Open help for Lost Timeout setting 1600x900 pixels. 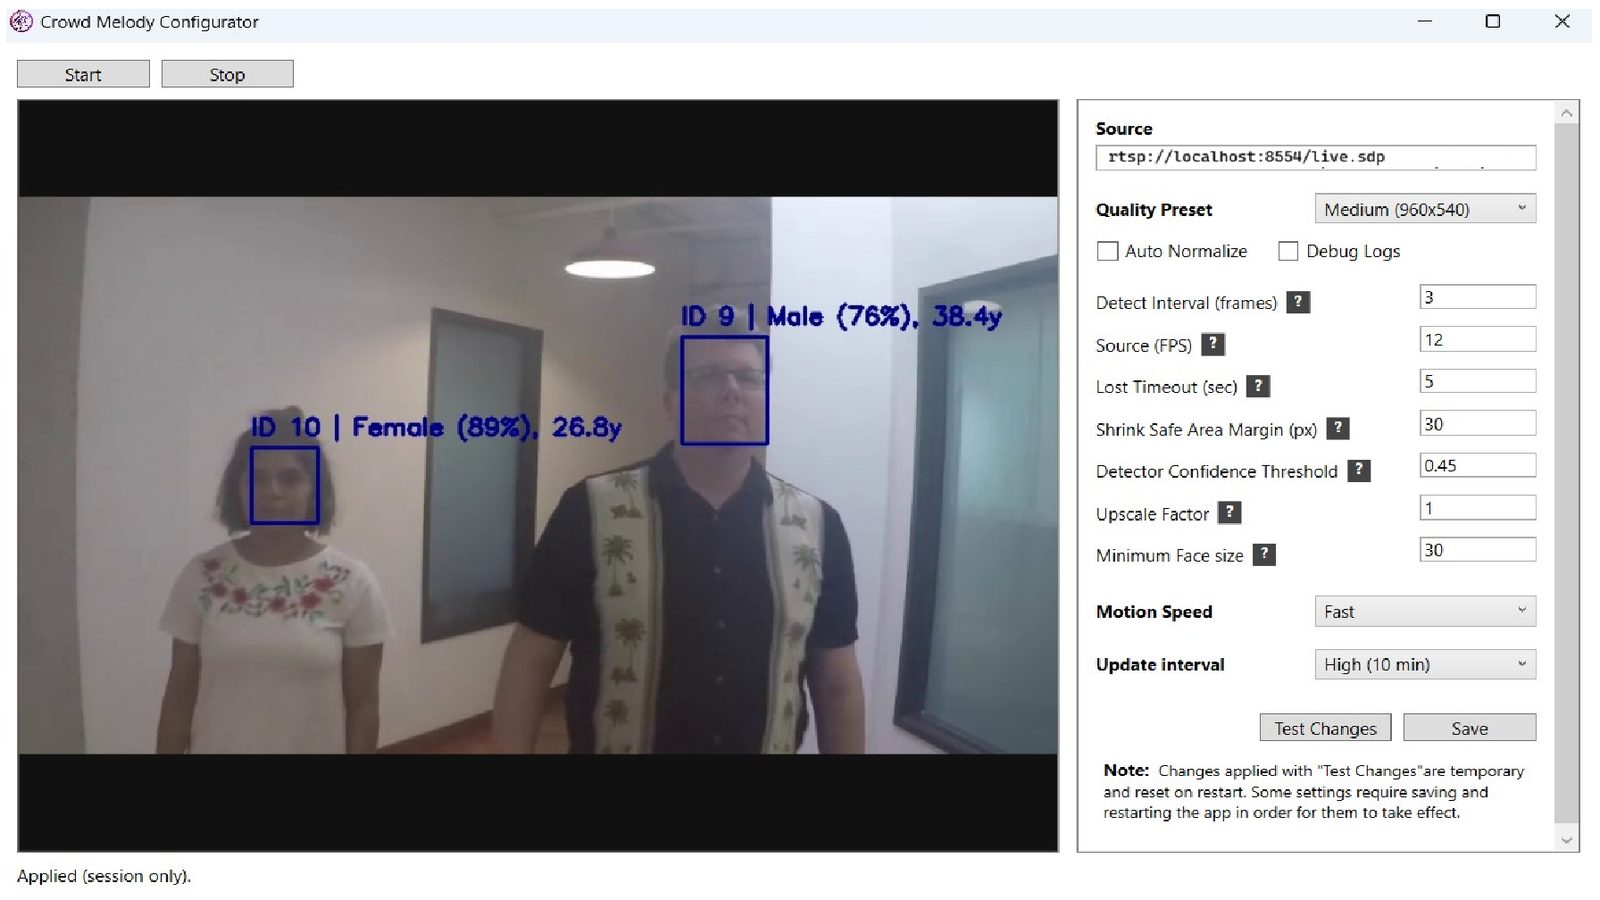pos(1258,386)
